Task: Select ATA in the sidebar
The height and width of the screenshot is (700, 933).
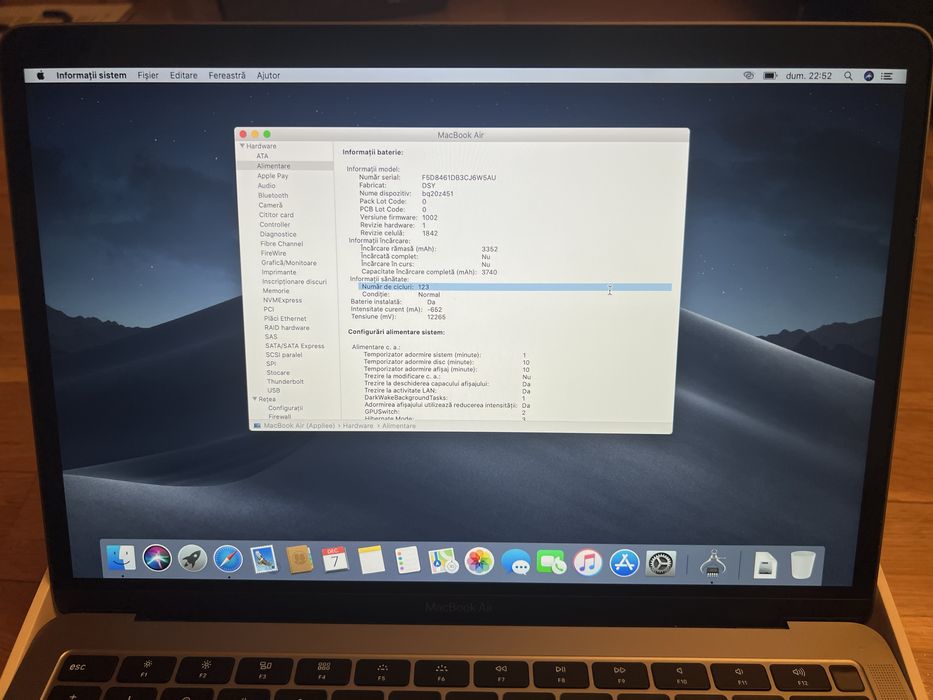Action: (x=262, y=156)
